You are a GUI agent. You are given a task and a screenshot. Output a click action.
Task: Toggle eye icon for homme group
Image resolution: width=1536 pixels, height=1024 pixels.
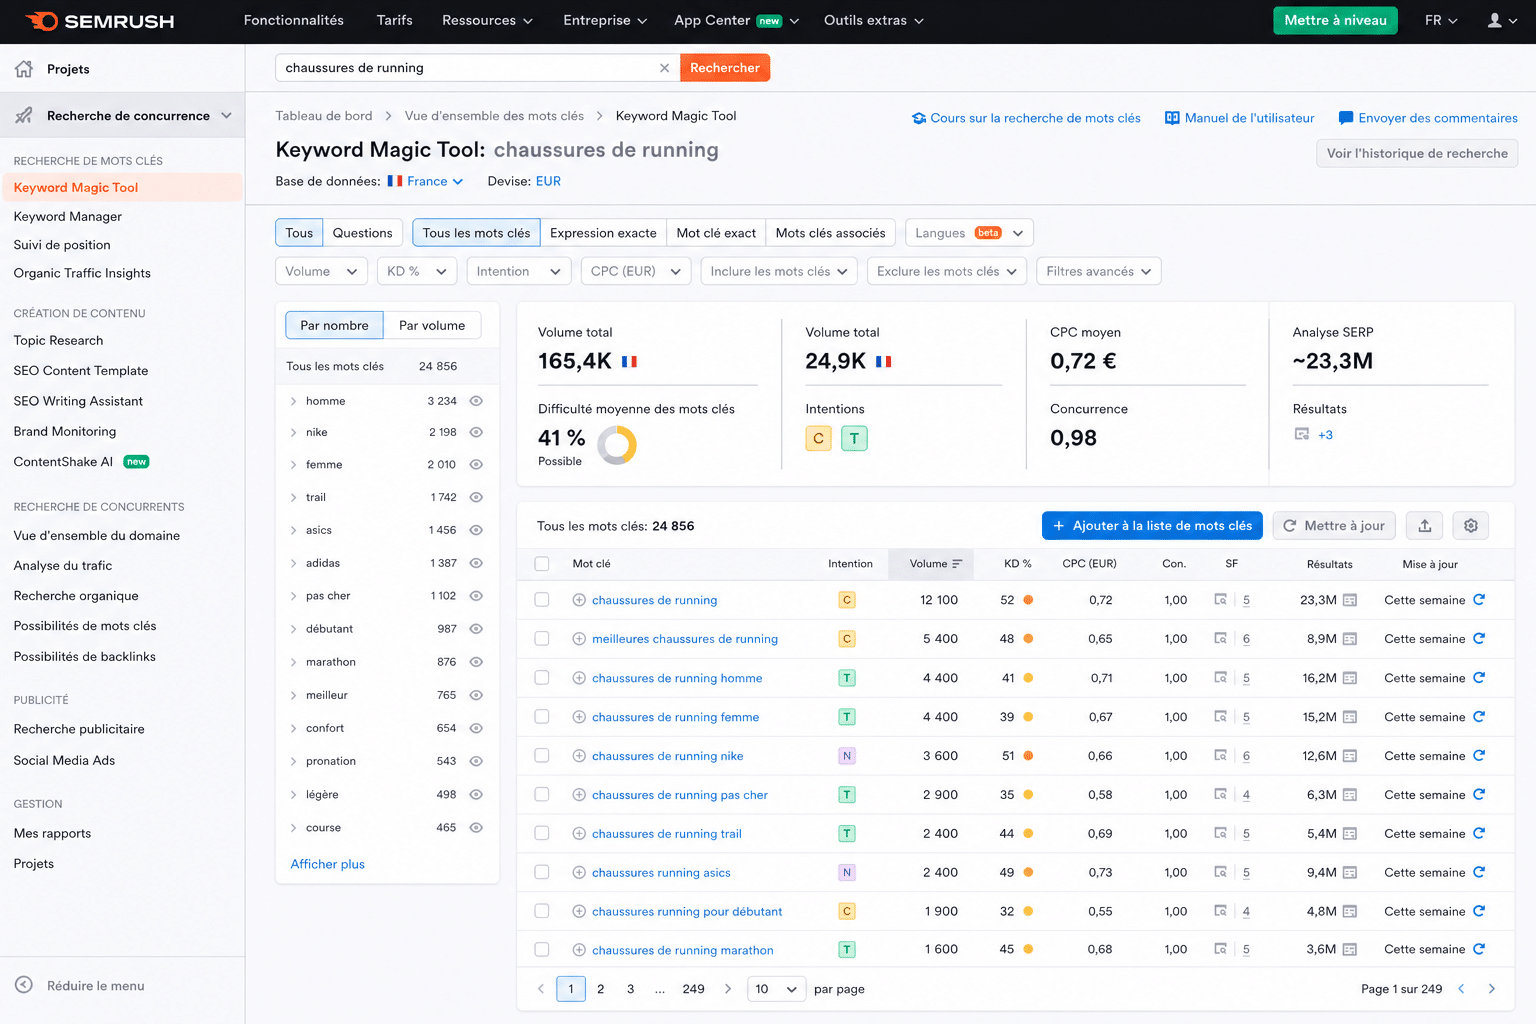pos(477,401)
